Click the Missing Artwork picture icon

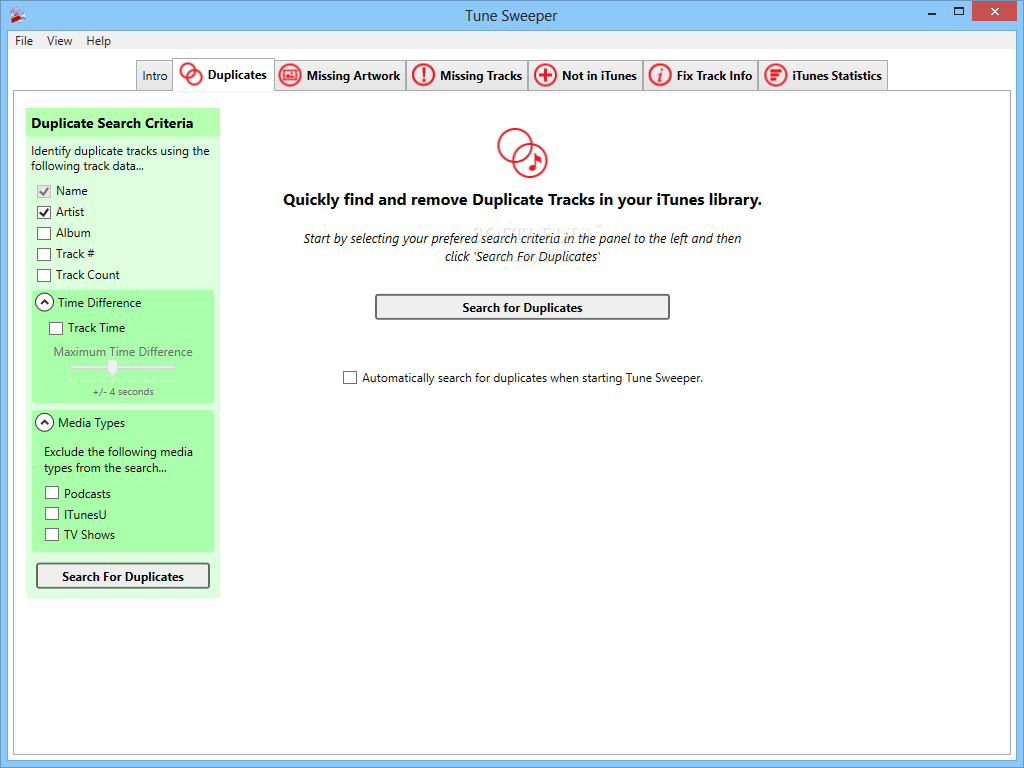click(290, 75)
